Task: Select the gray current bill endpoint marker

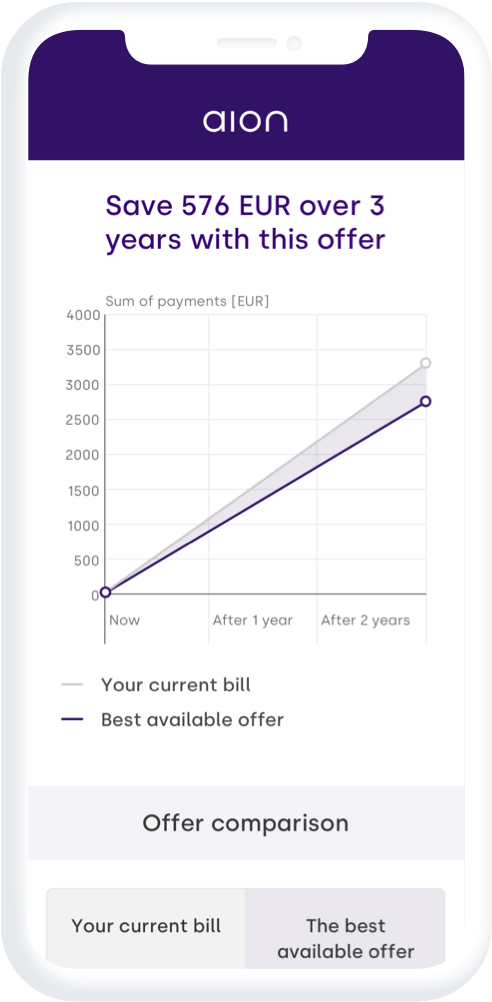Action: [x=425, y=363]
